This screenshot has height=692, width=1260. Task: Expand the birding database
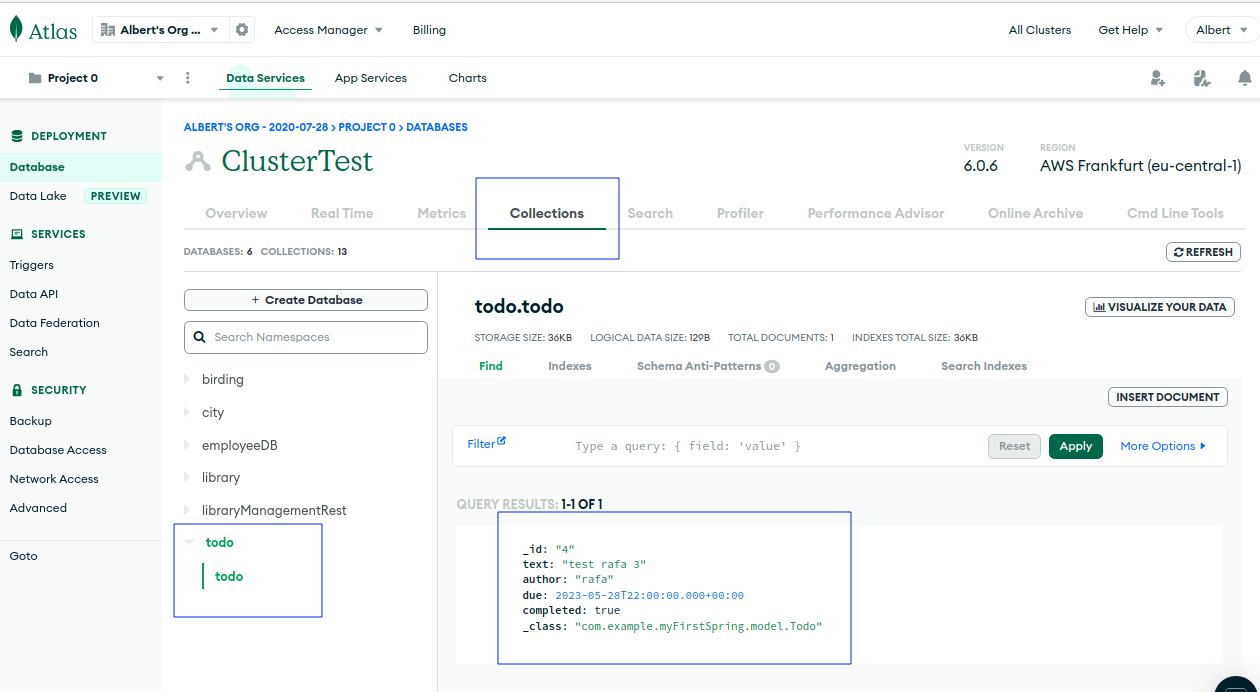(187, 379)
